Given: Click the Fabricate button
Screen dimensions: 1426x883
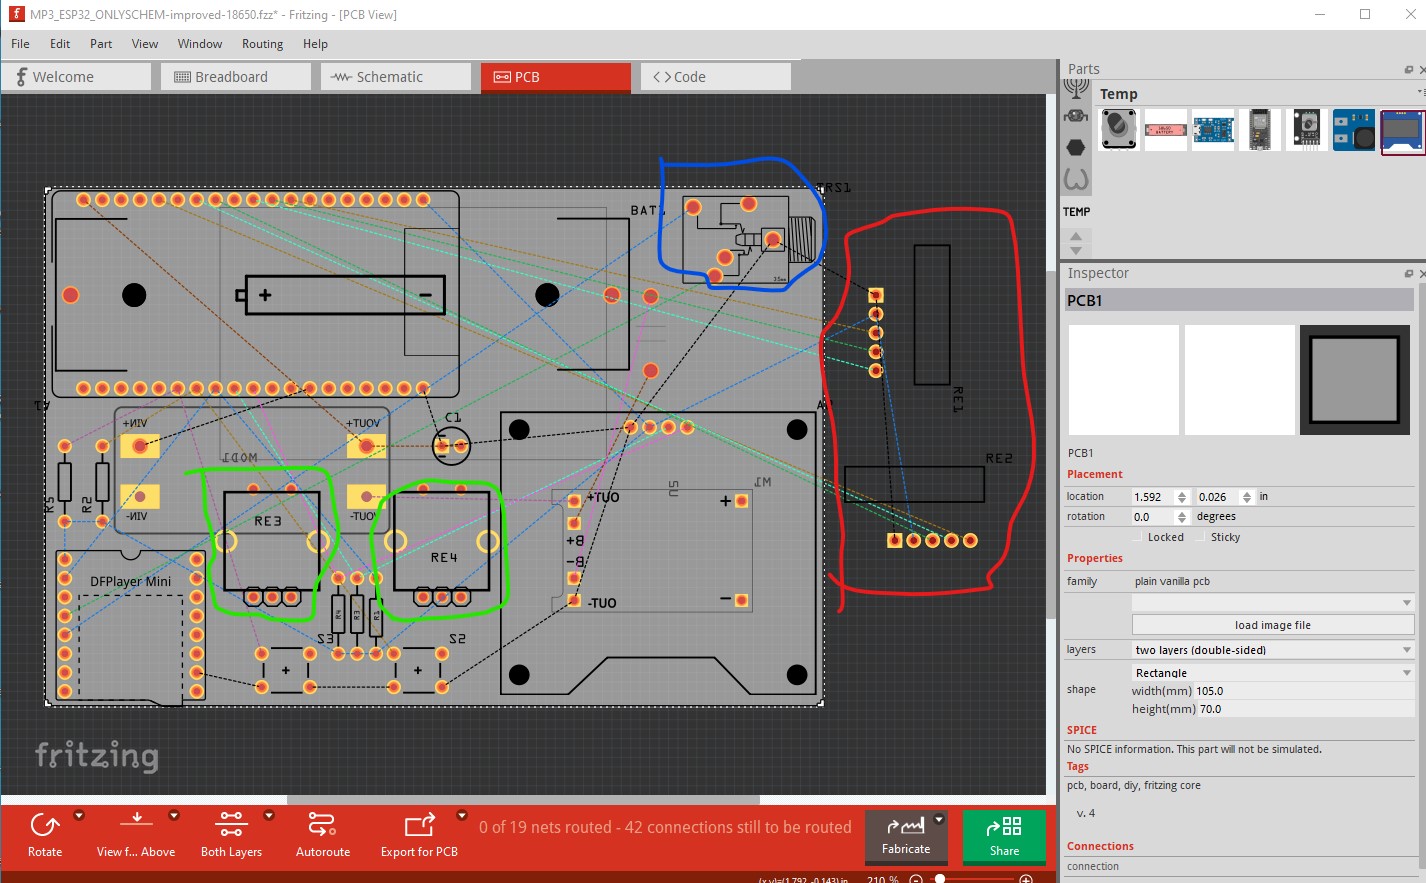Looking at the screenshot, I should 906,837.
